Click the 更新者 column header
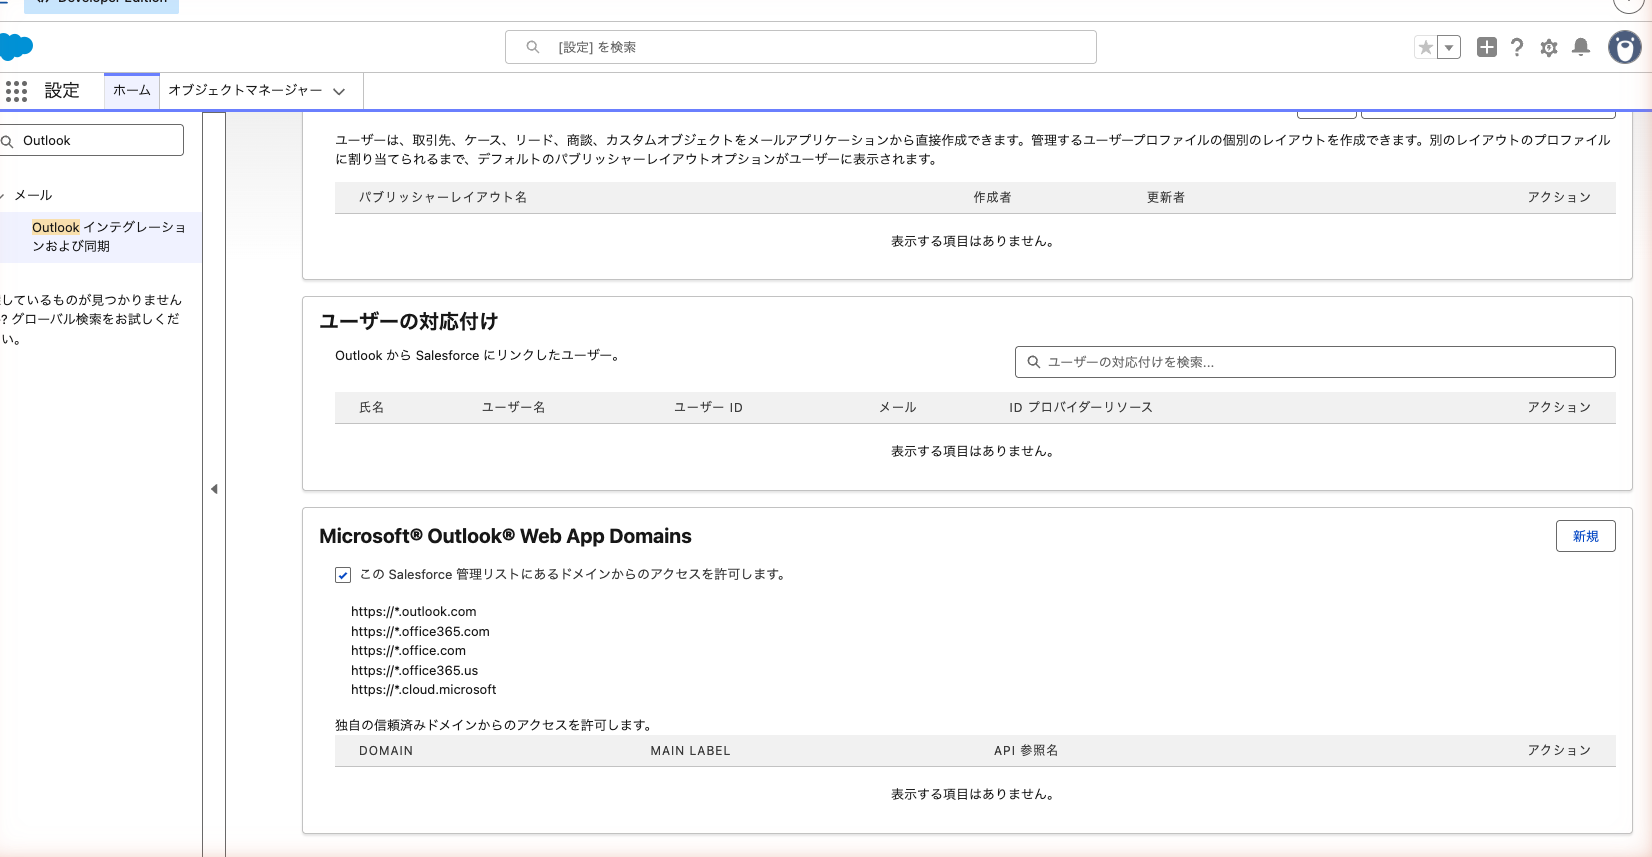The height and width of the screenshot is (857, 1652). [1166, 197]
